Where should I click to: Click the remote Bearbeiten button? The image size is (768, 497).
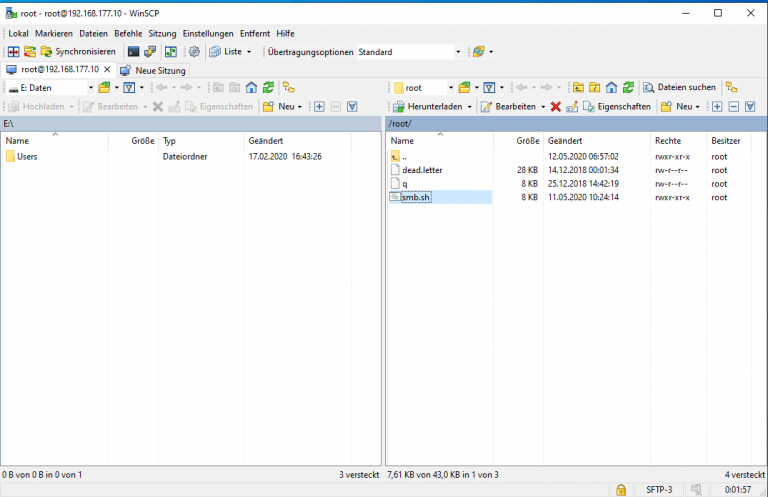508,106
